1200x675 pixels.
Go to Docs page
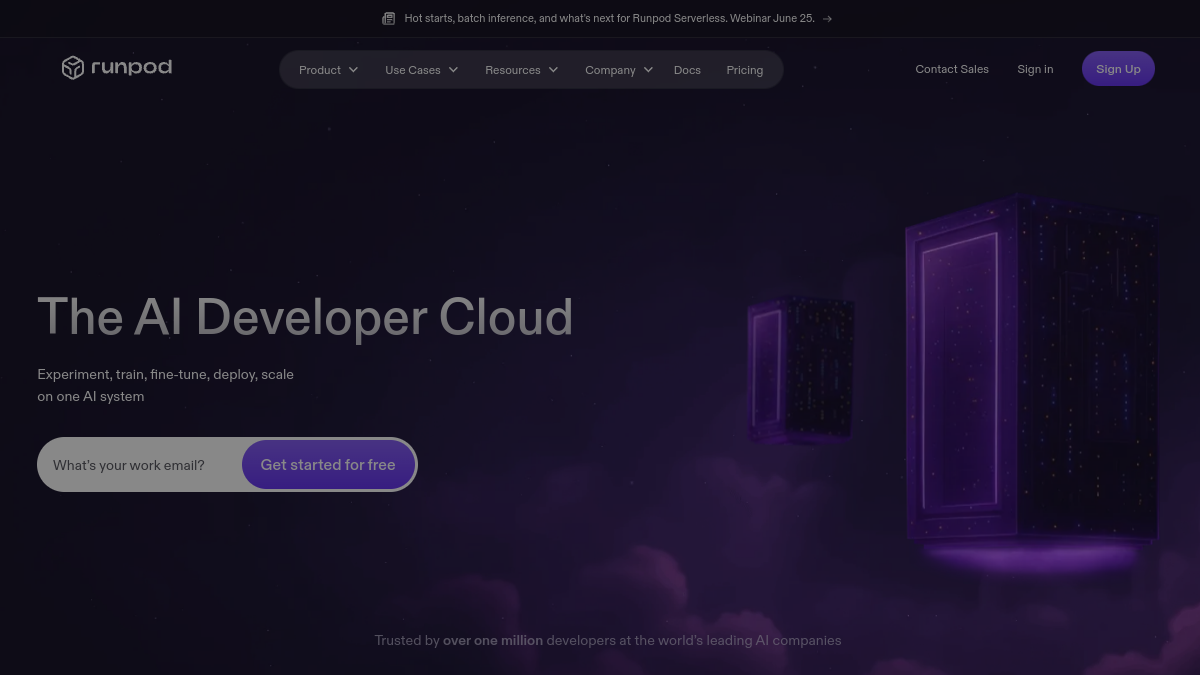pyautogui.click(x=687, y=70)
